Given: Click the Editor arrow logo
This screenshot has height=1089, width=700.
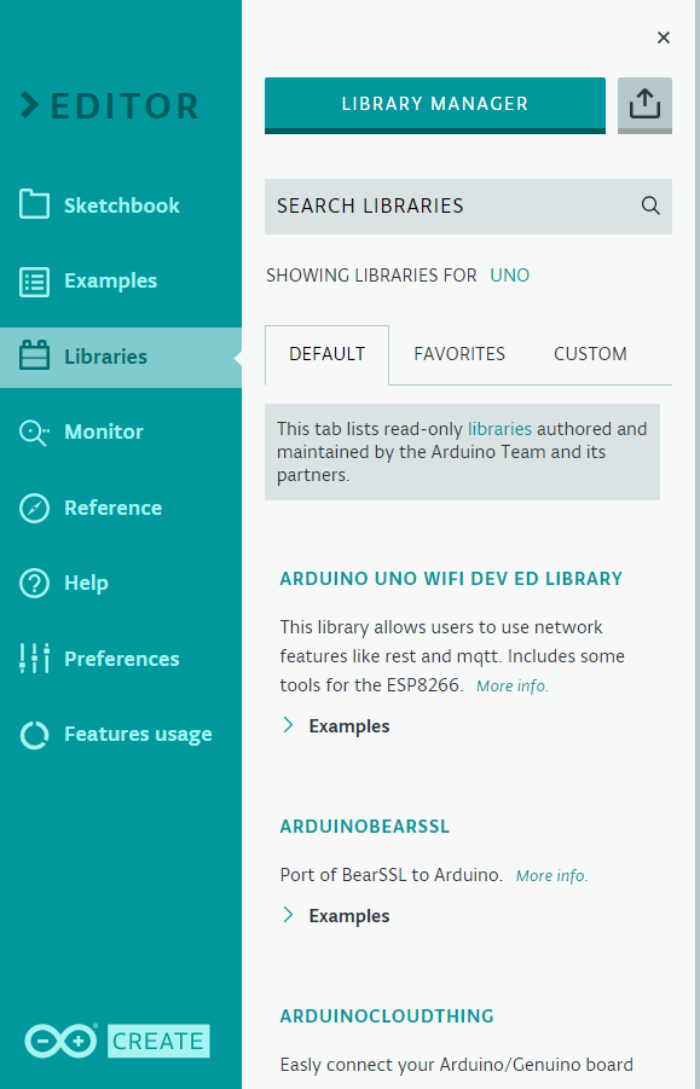Looking at the screenshot, I should [x=30, y=105].
